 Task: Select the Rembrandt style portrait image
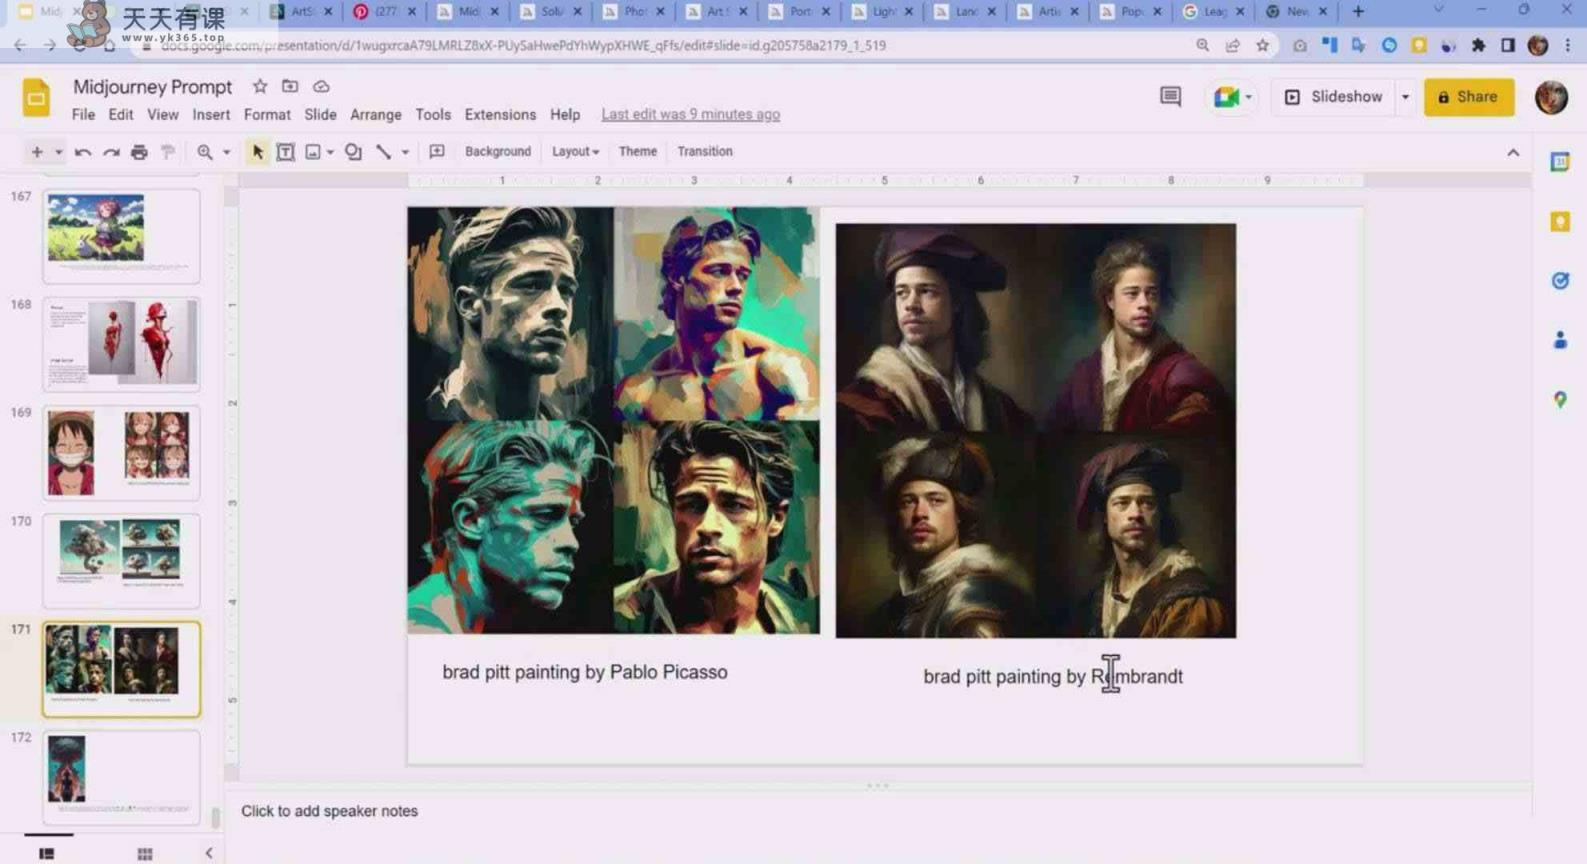[1036, 430]
